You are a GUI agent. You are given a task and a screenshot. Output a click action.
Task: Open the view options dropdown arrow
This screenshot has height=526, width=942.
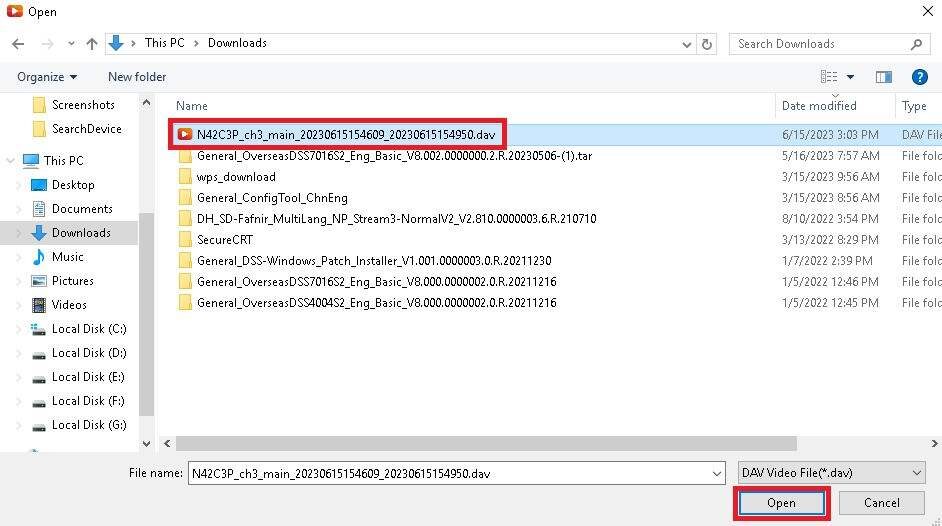coord(850,77)
